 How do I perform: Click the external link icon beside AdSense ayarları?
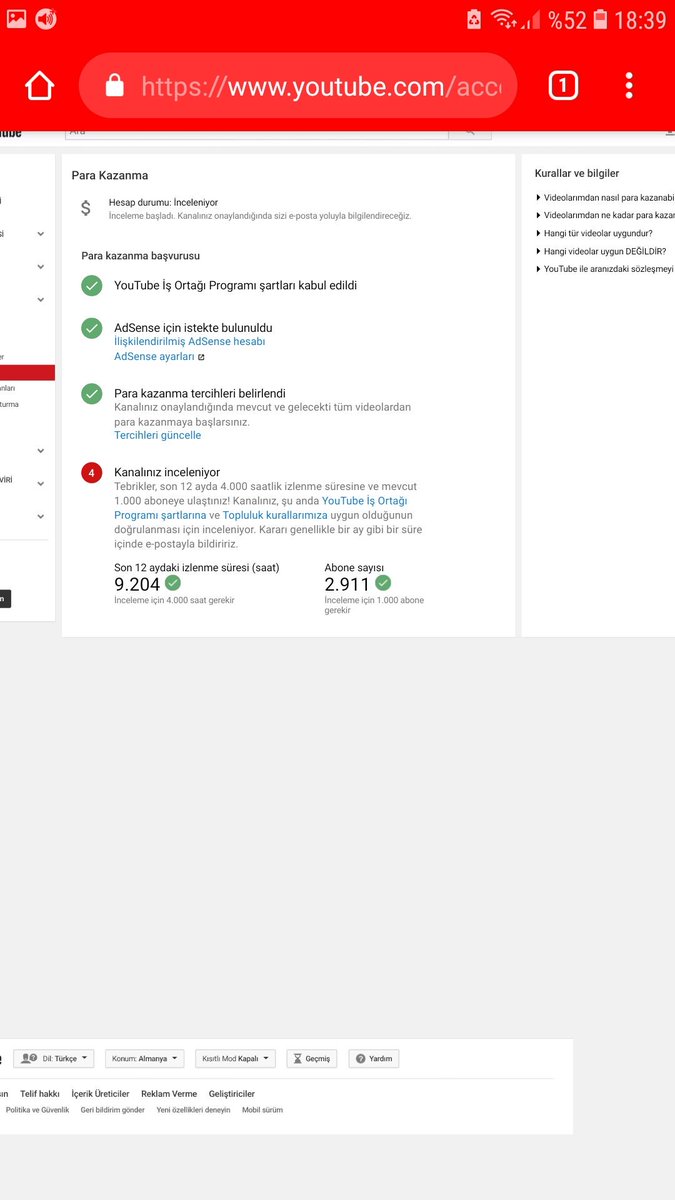pos(201,357)
